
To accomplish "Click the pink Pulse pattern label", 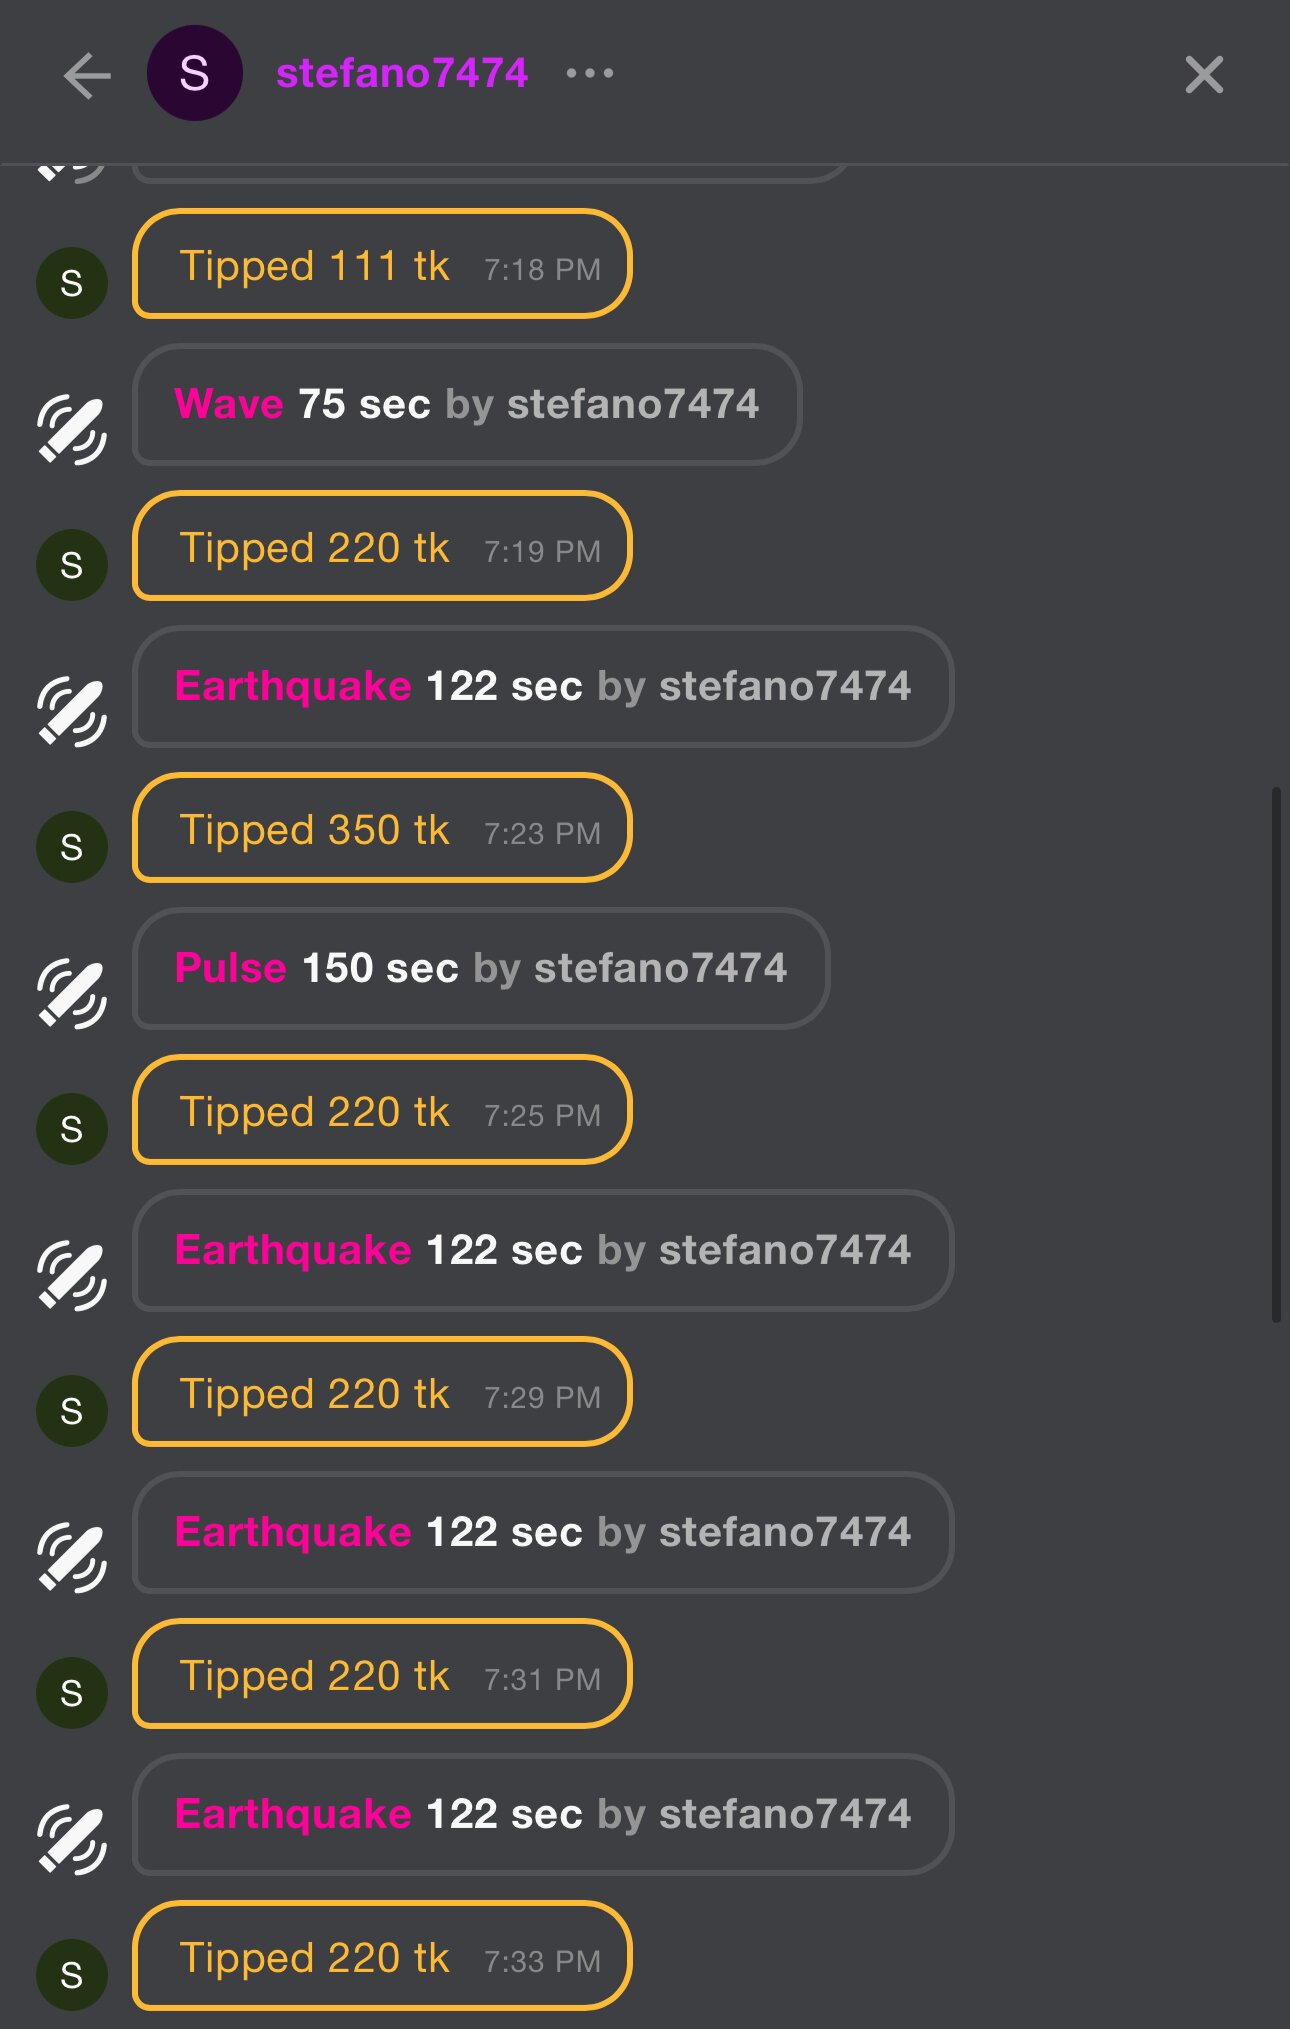I will (x=231, y=969).
